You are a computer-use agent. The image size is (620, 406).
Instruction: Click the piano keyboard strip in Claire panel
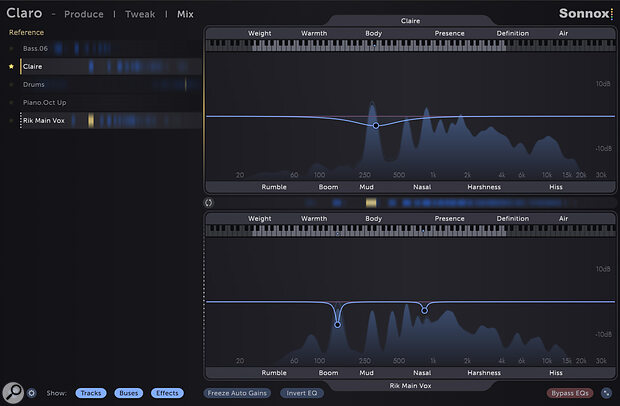pyautogui.click(x=410, y=45)
